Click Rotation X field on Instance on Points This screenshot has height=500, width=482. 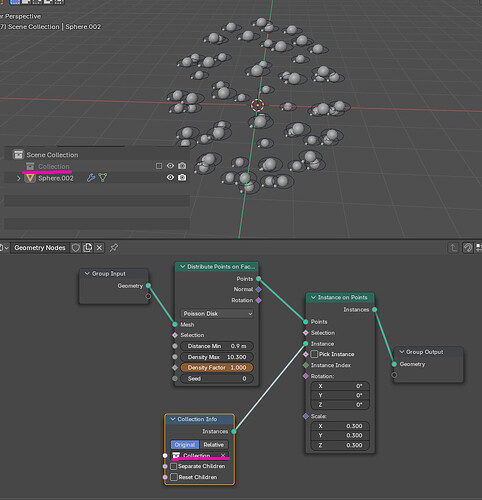(x=340, y=386)
